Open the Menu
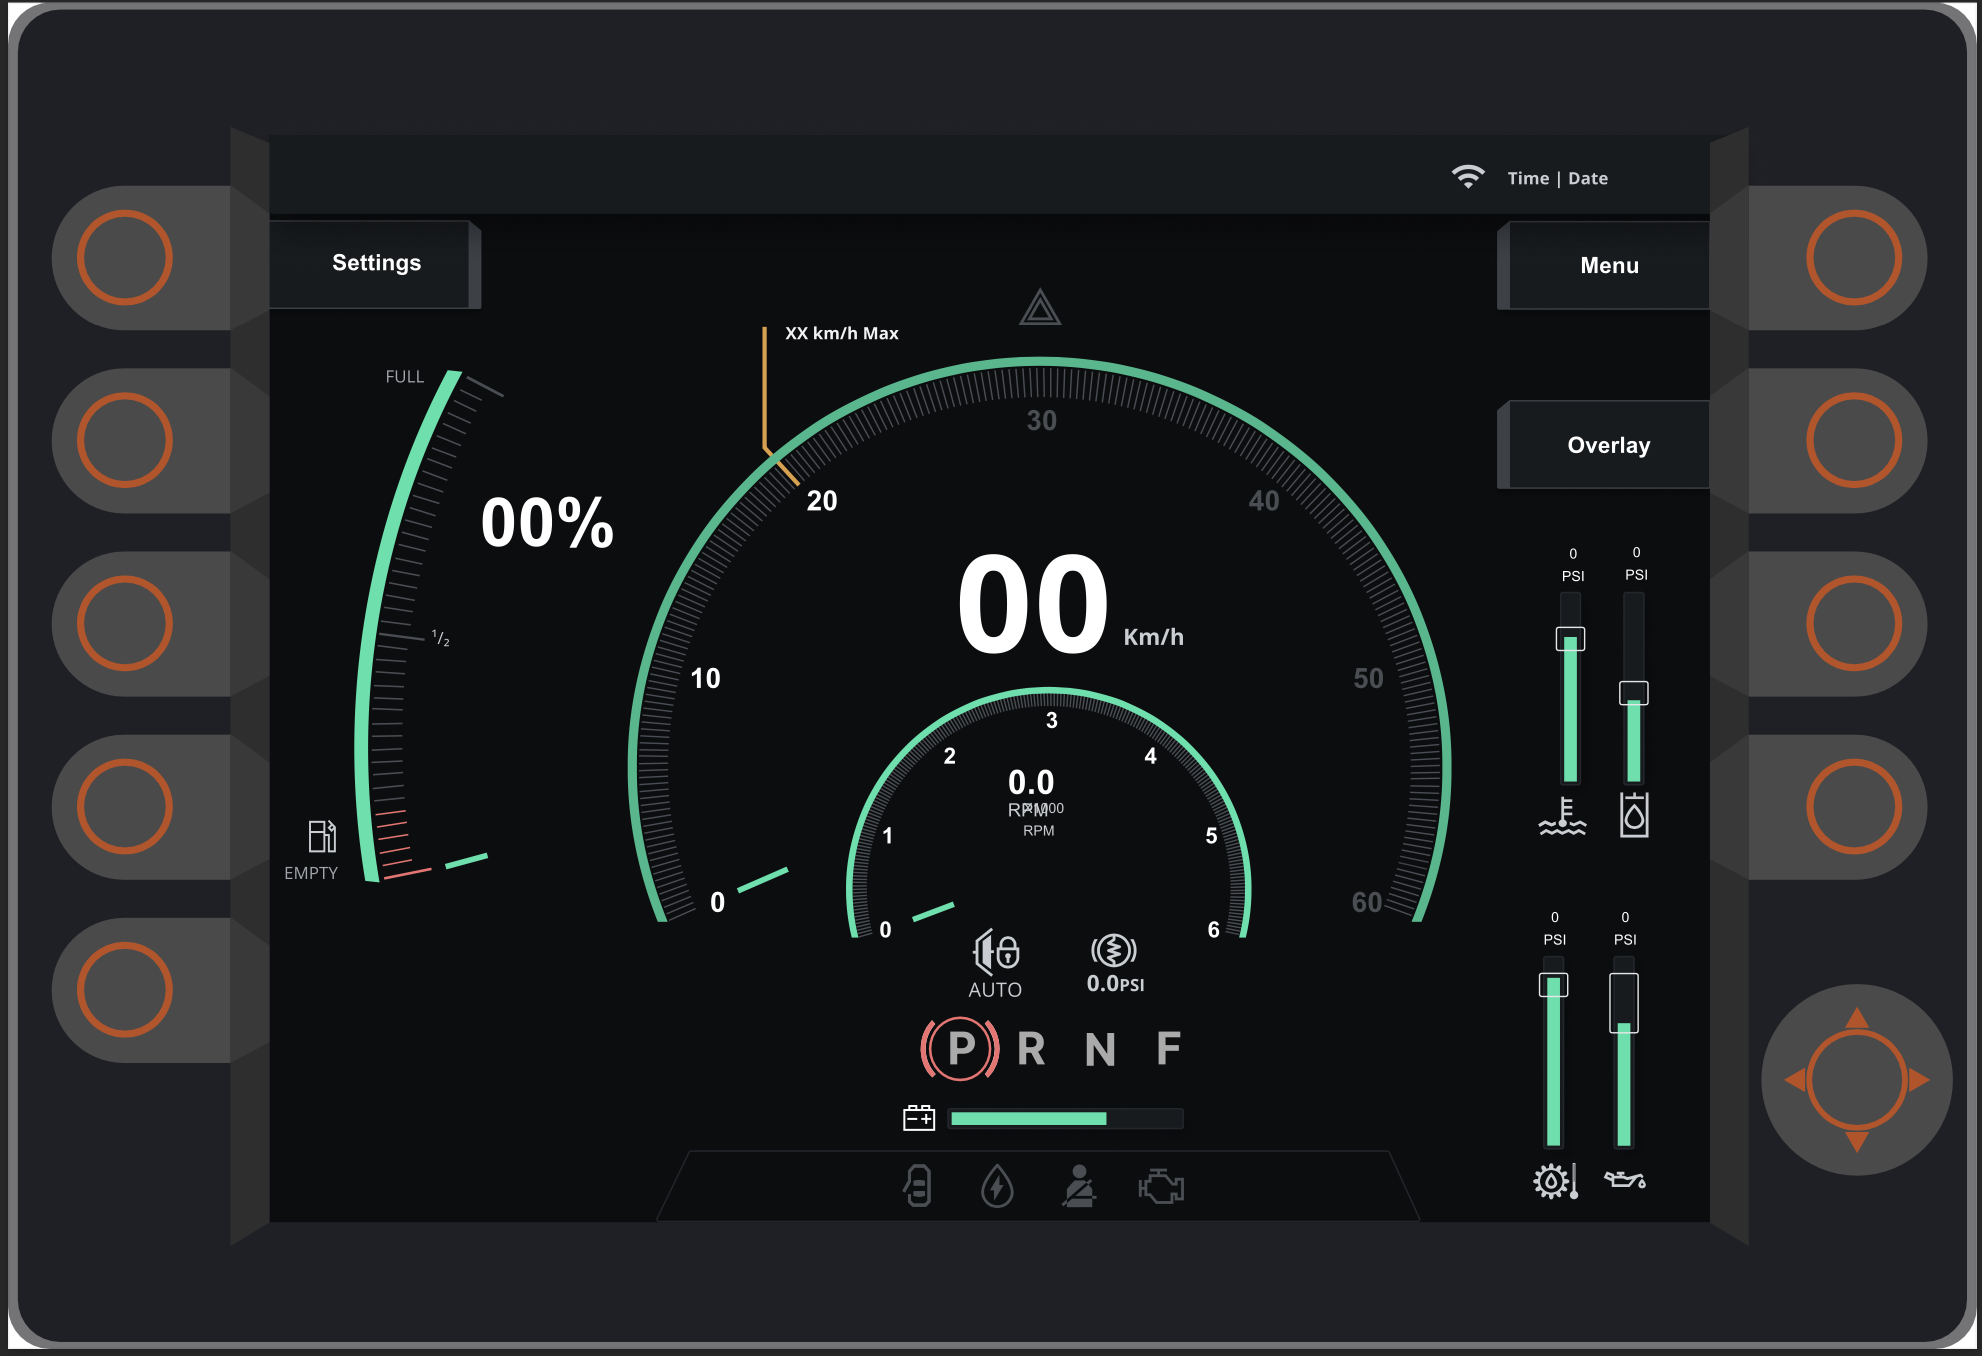Screen dimensions: 1982x1356 tap(1608, 266)
